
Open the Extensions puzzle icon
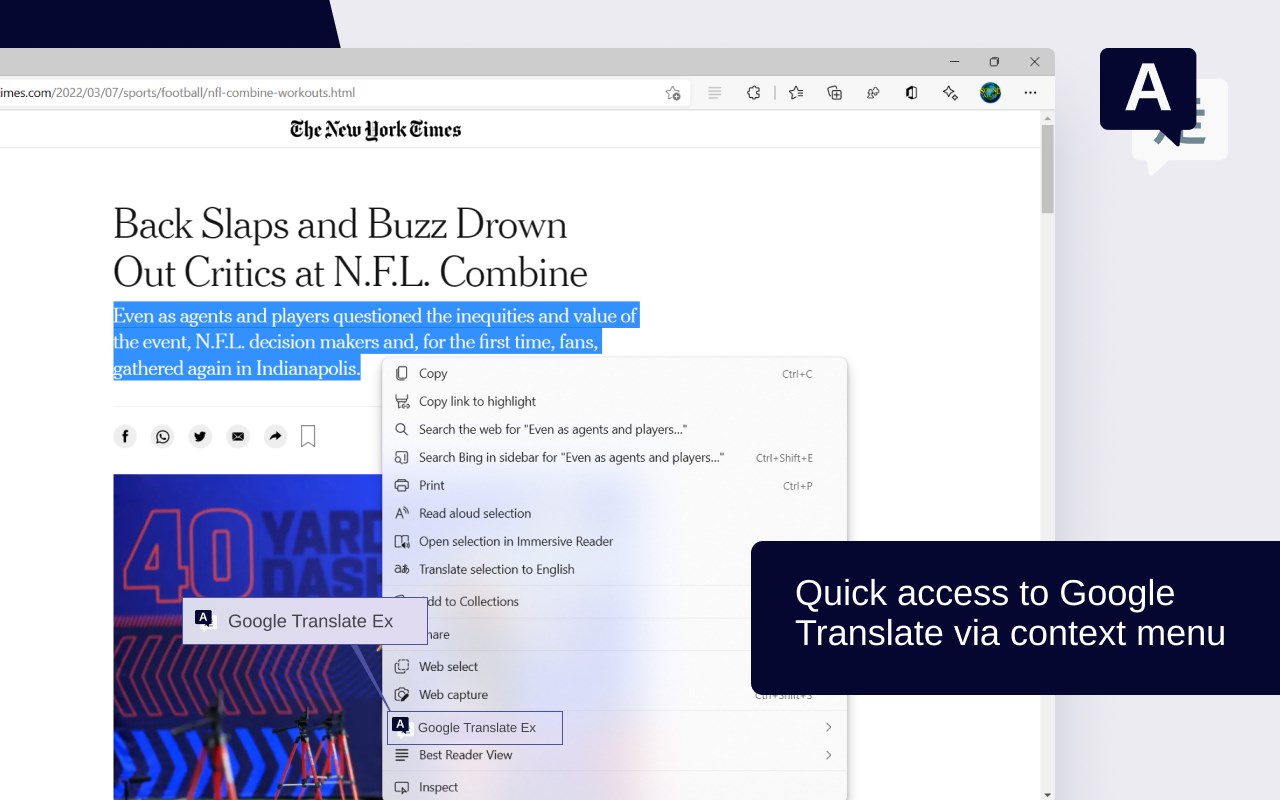(x=754, y=93)
